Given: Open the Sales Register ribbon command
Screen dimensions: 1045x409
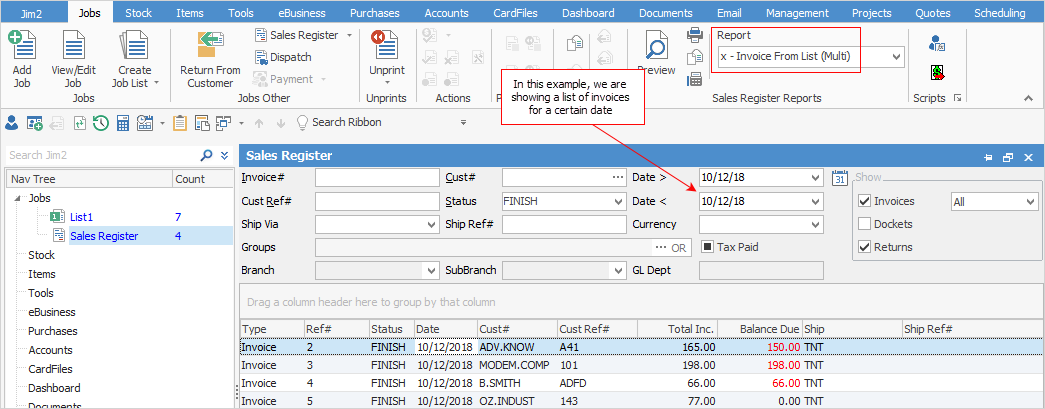Looking at the screenshot, I should pyautogui.click(x=304, y=35).
